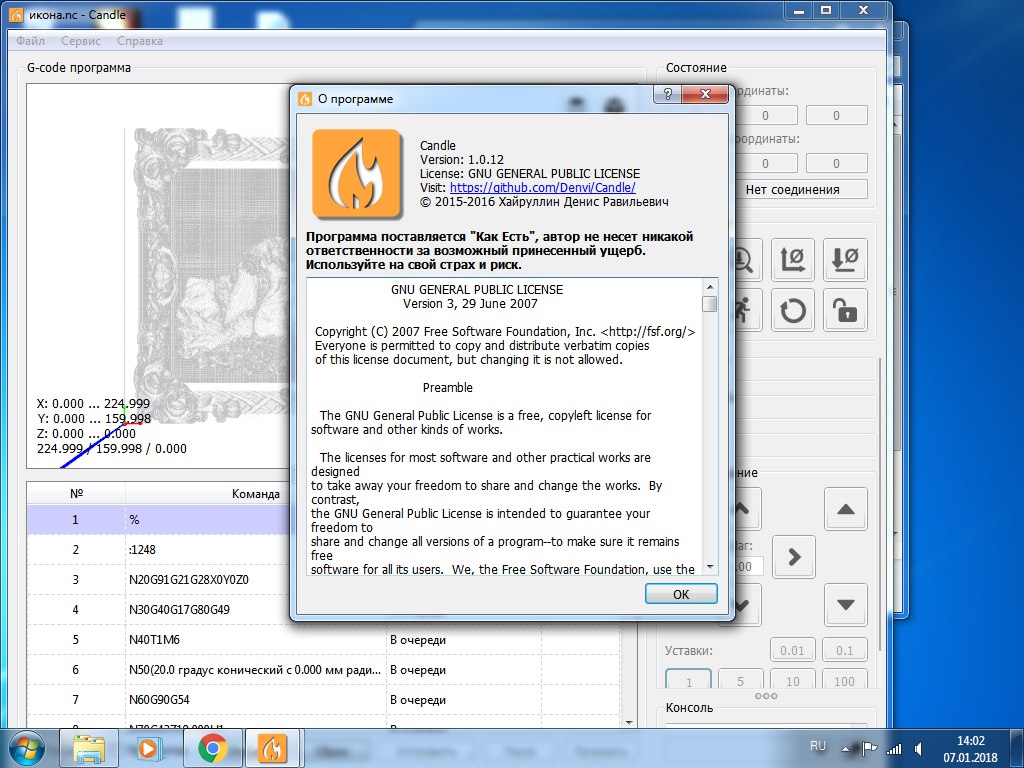Click the Z down triangle jog button
This screenshot has width=1024, height=768.
point(846,605)
